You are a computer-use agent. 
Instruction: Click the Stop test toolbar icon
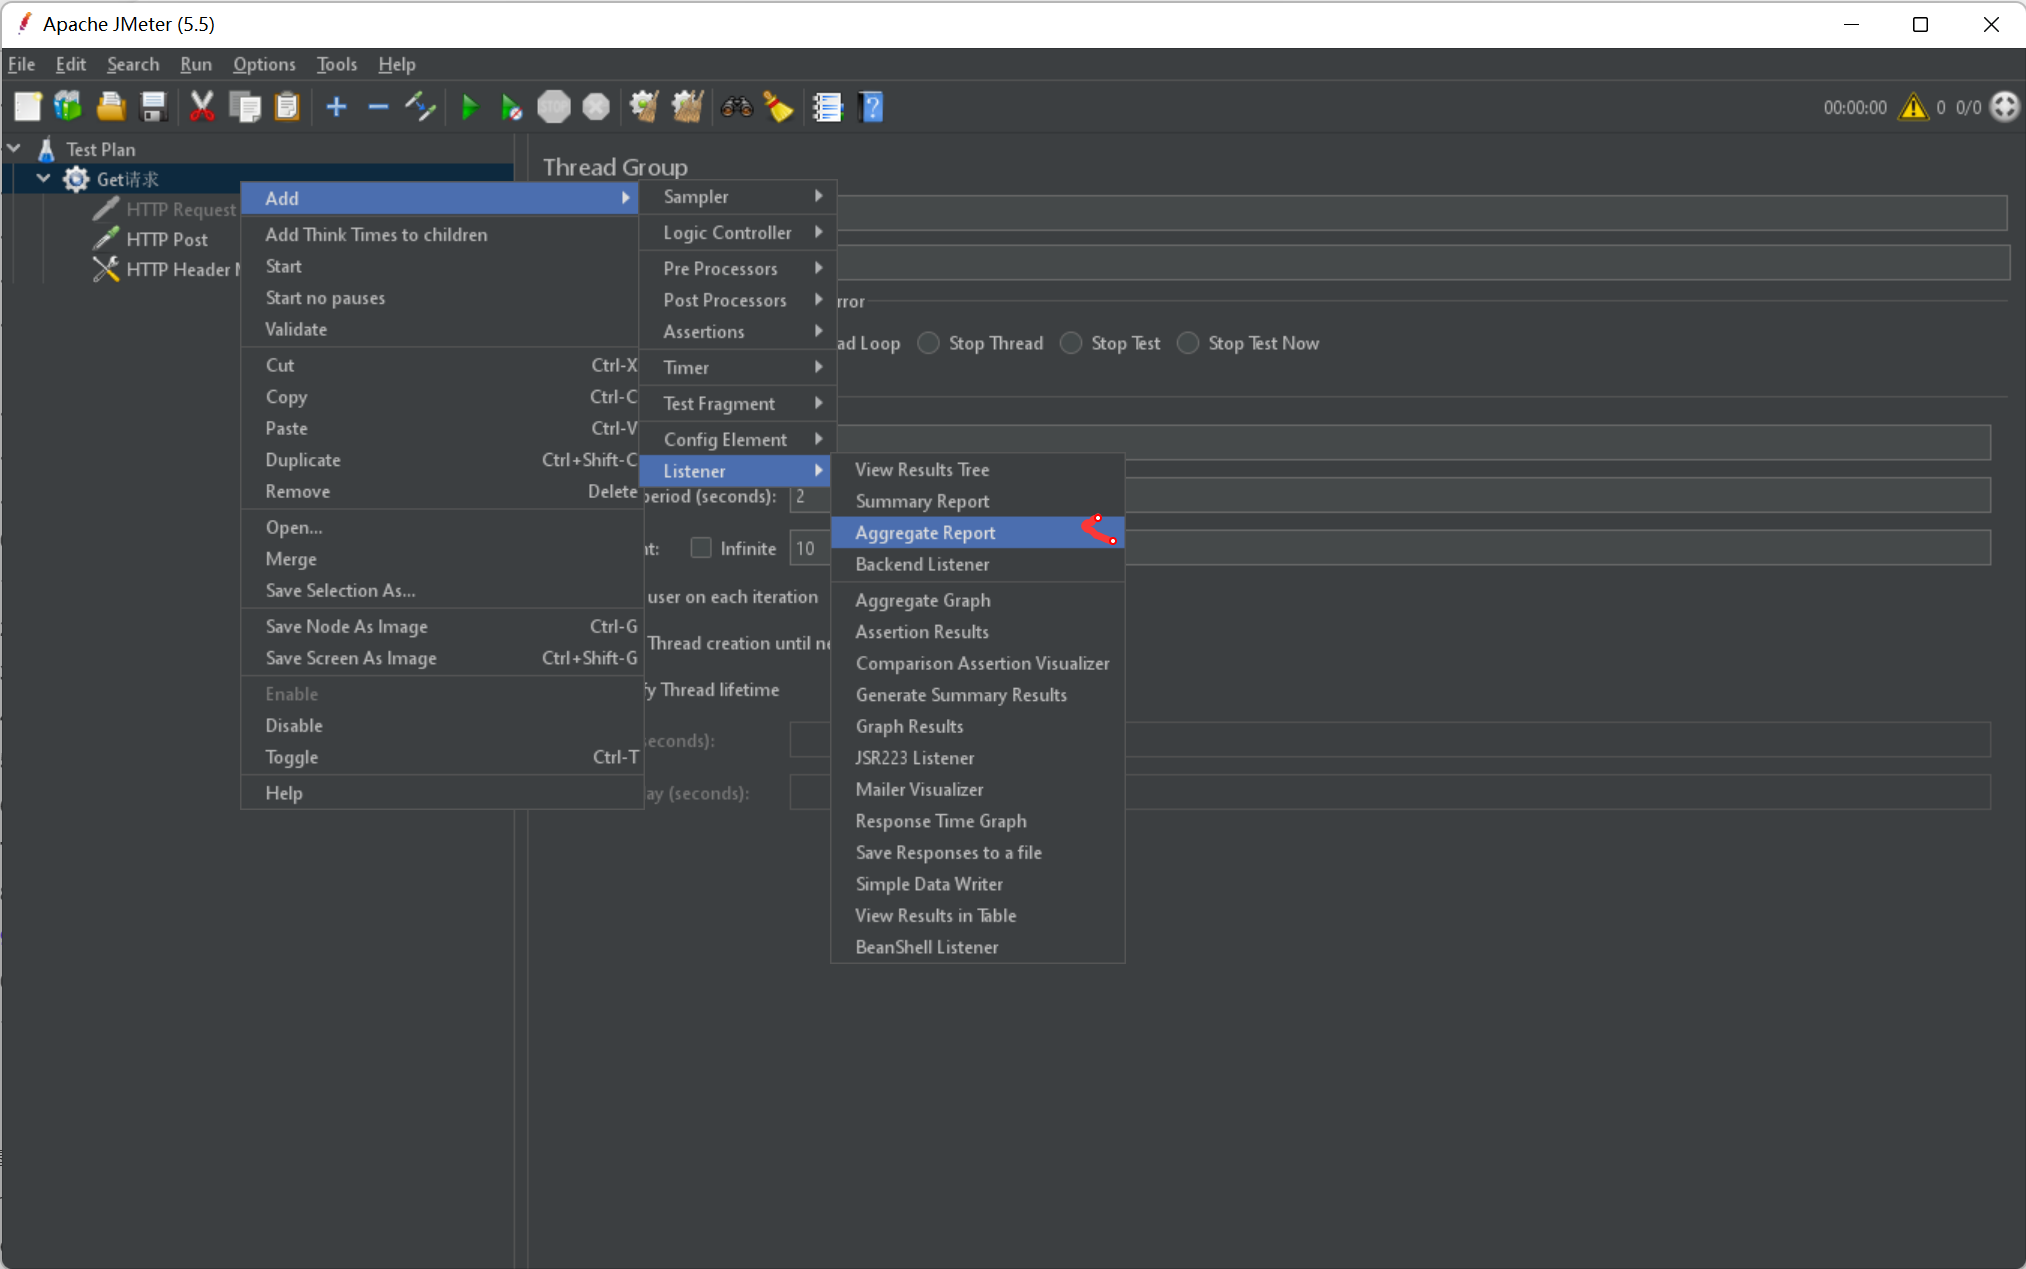pos(554,106)
